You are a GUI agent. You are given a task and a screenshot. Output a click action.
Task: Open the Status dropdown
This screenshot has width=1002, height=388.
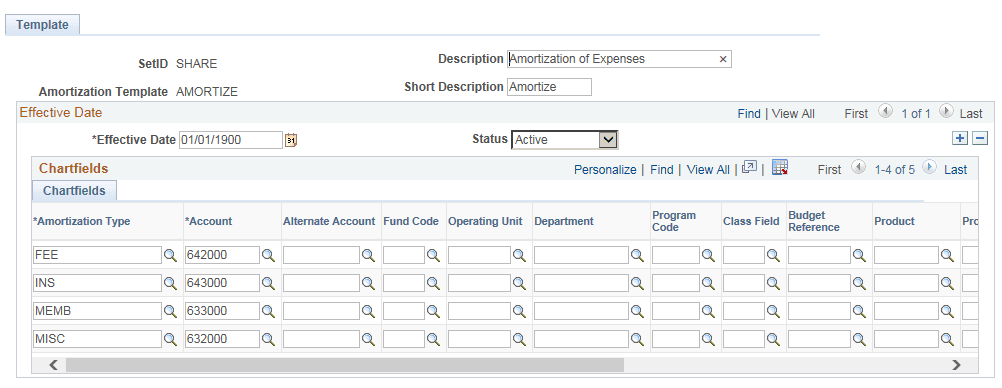click(608, 139)
